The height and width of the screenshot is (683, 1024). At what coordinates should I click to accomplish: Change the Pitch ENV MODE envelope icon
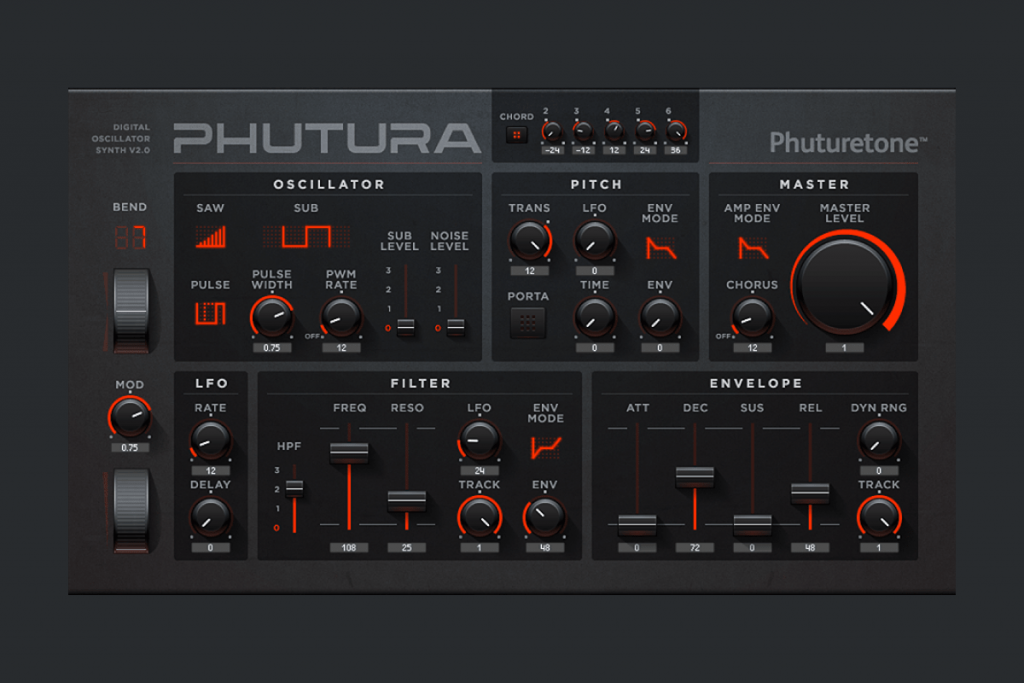click(x=660, y=248)
